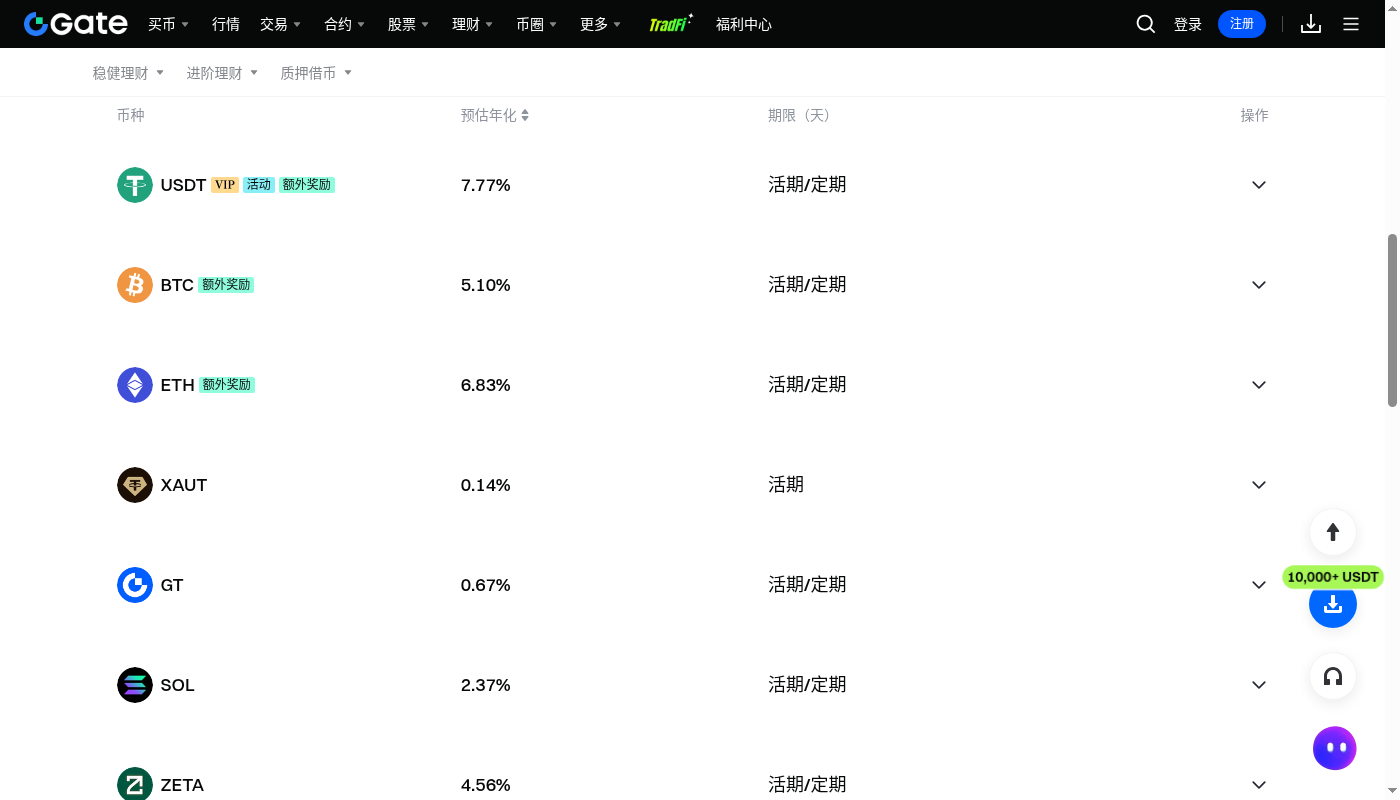The image size is (1400, 800).
Task: Click the USDT coin icon
Action: [135, 185]
